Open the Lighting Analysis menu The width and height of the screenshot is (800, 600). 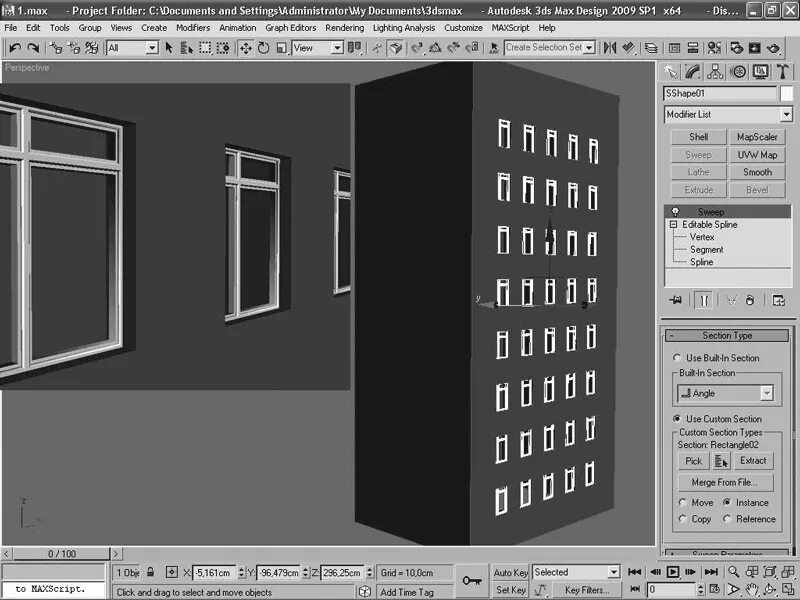(404, 28)
